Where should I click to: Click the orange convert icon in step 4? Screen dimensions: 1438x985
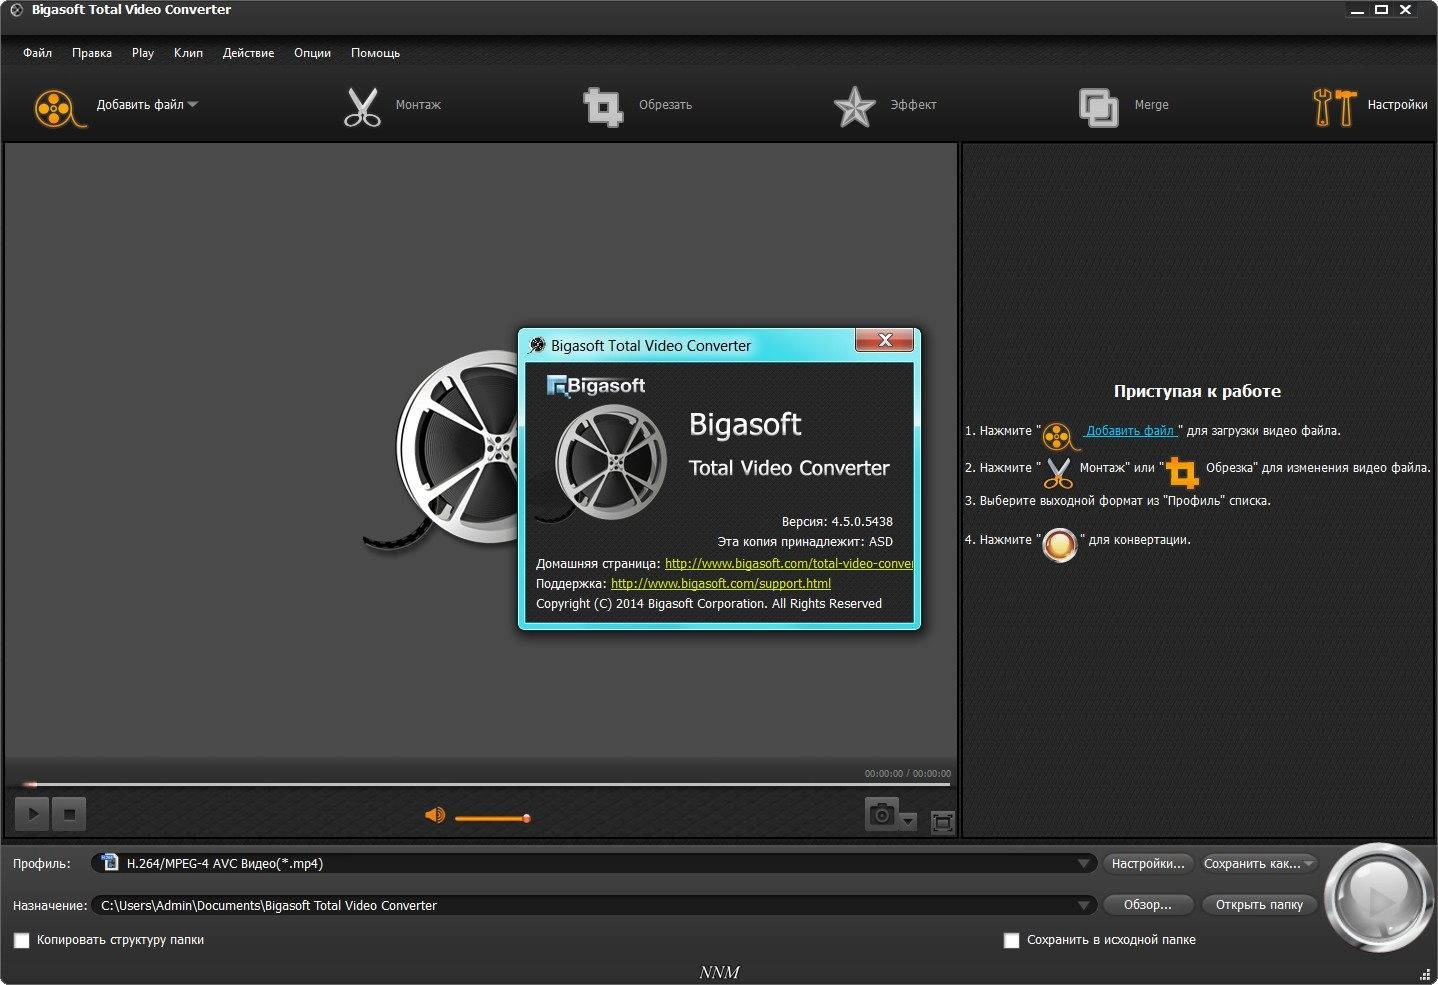pos(1060,544)
